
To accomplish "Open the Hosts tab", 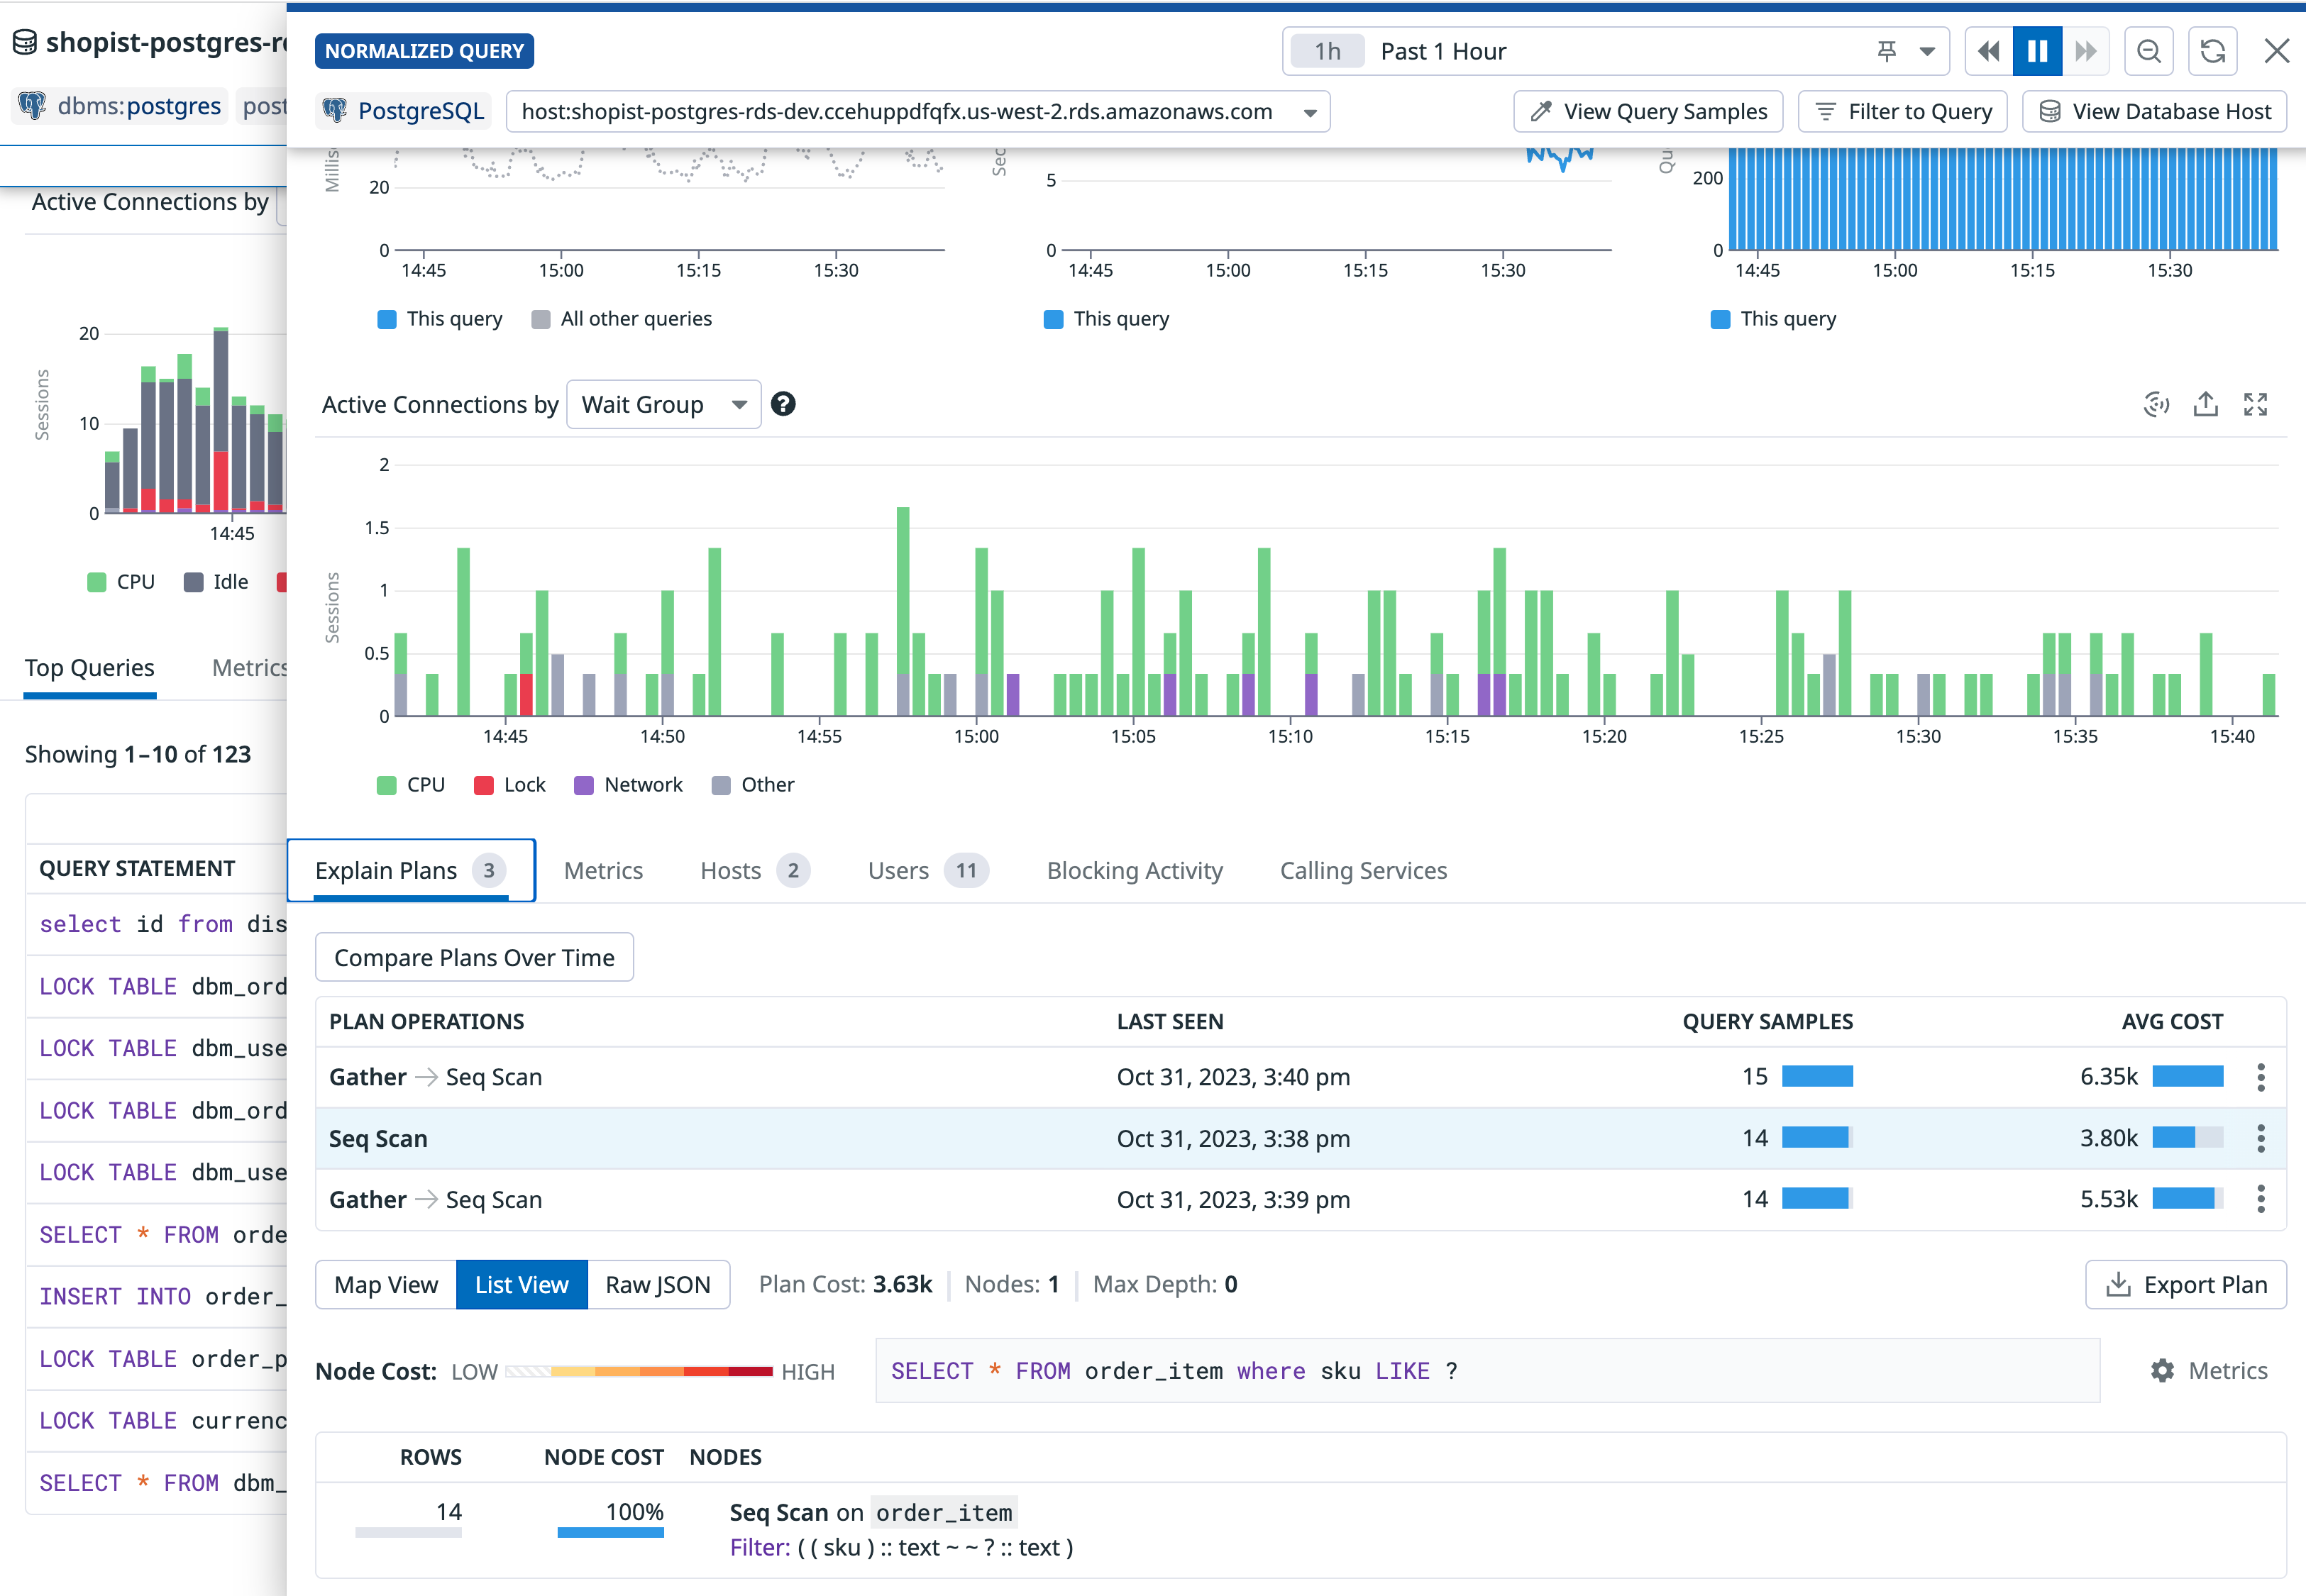I will coord(755,870).
